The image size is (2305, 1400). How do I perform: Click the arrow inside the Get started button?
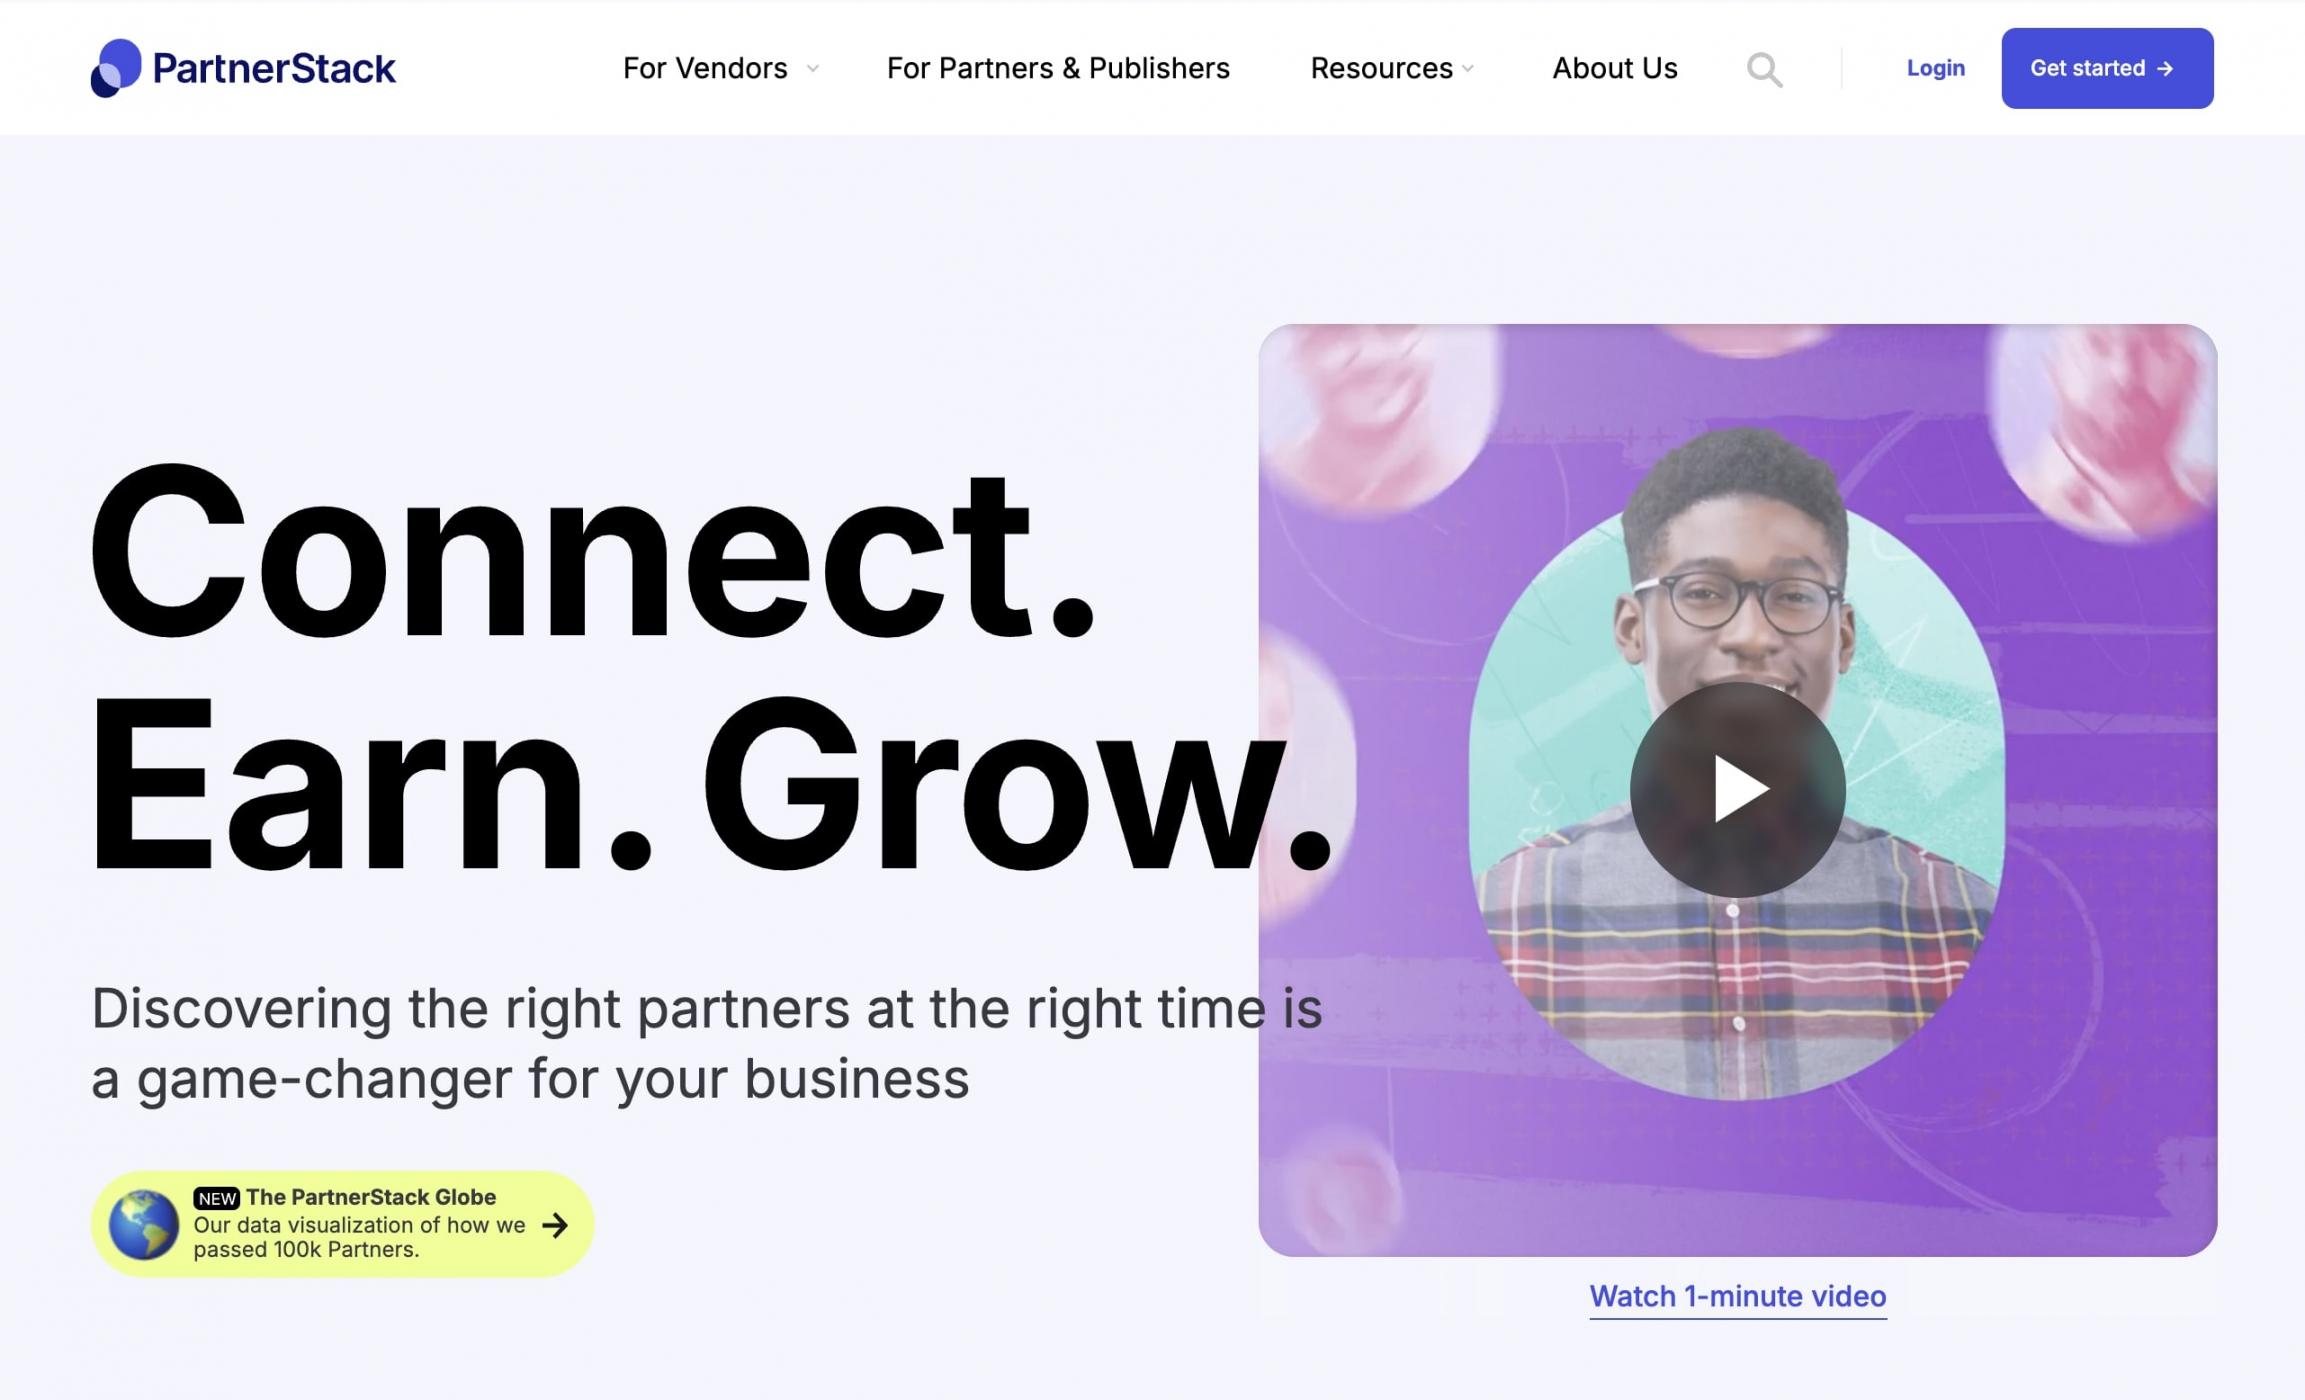[2165, 69]
